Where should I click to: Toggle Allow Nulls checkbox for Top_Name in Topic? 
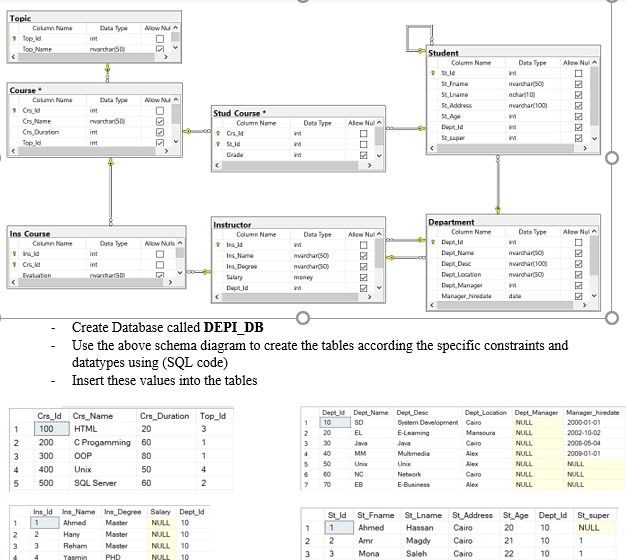click(160, 48)
